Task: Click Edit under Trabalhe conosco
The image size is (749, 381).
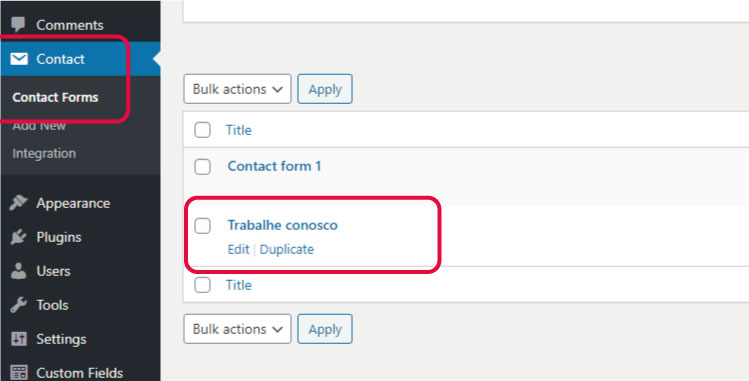Action: pyautogui.click(x=238, y=249)
